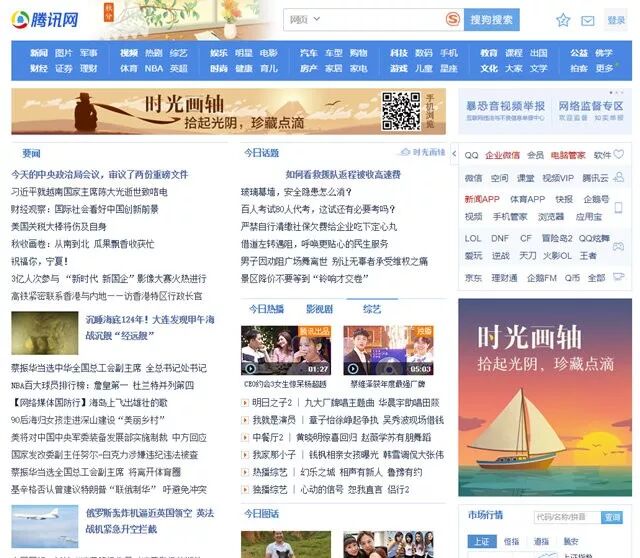The width and height of the screenshot is (640, 558).
Task: Switch to the 综艺 tab
Action: click(372, 309)
